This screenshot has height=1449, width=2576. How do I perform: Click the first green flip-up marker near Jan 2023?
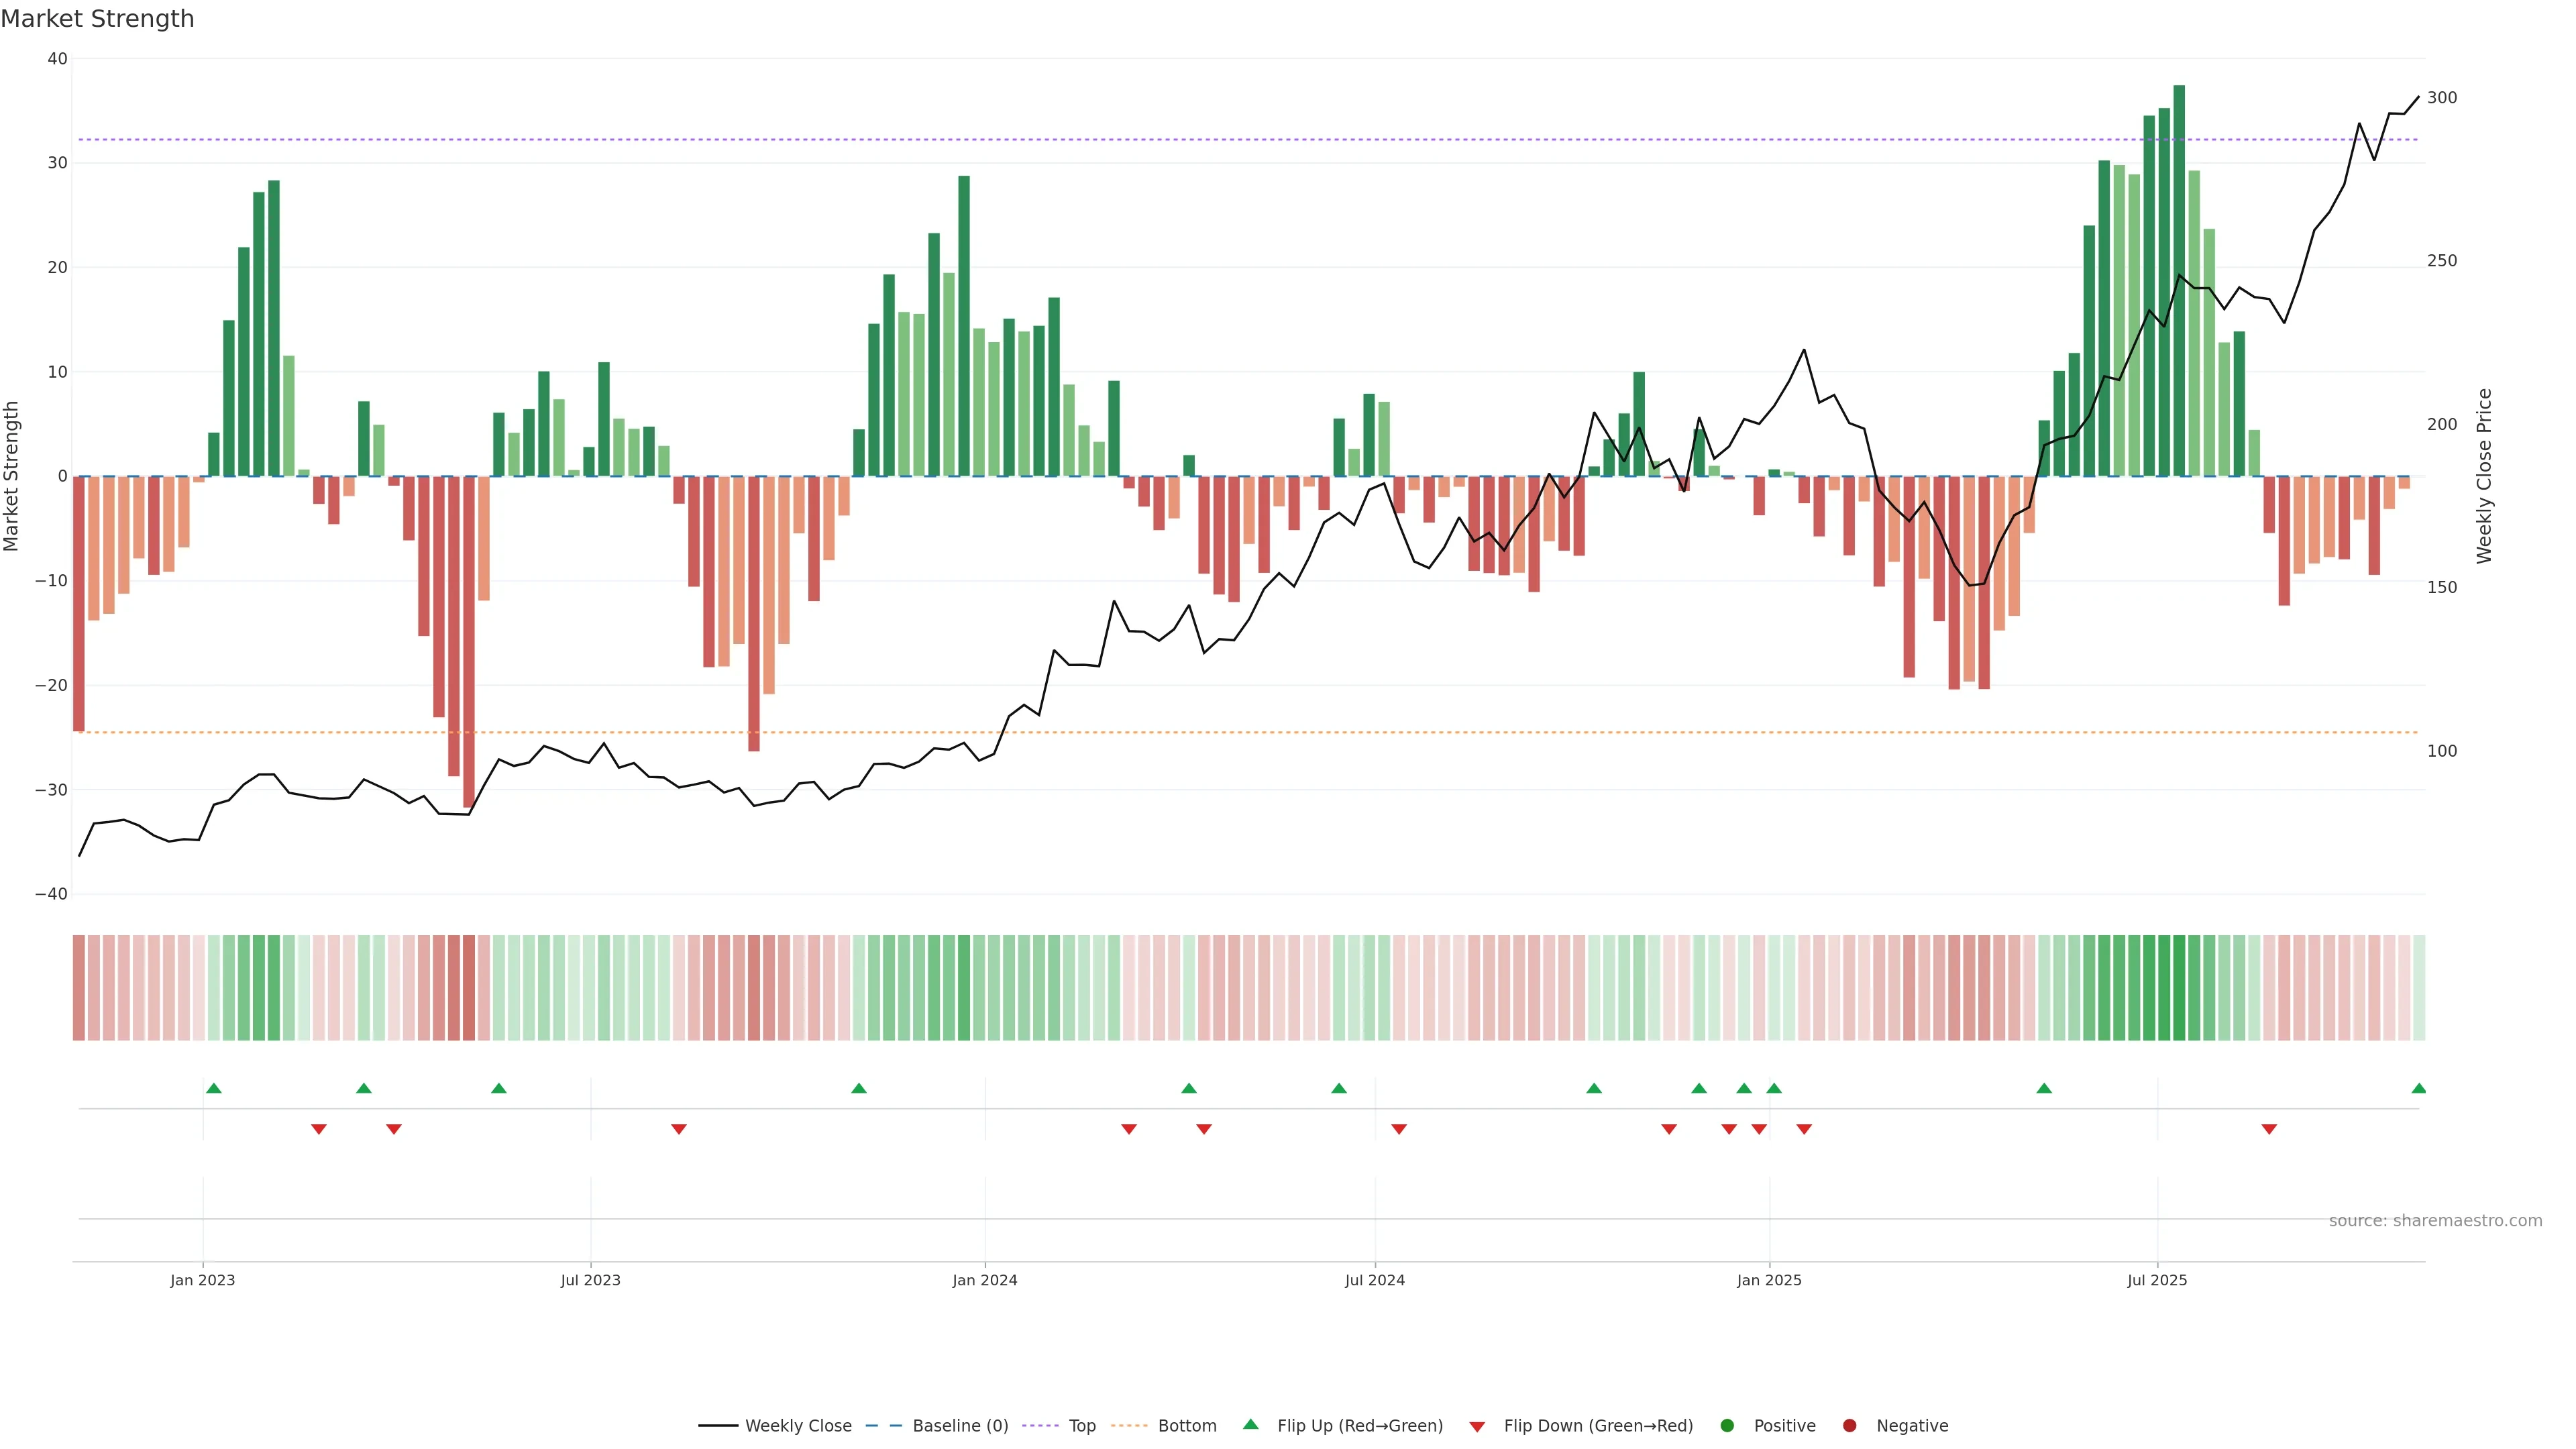(x=213, y=1088)
